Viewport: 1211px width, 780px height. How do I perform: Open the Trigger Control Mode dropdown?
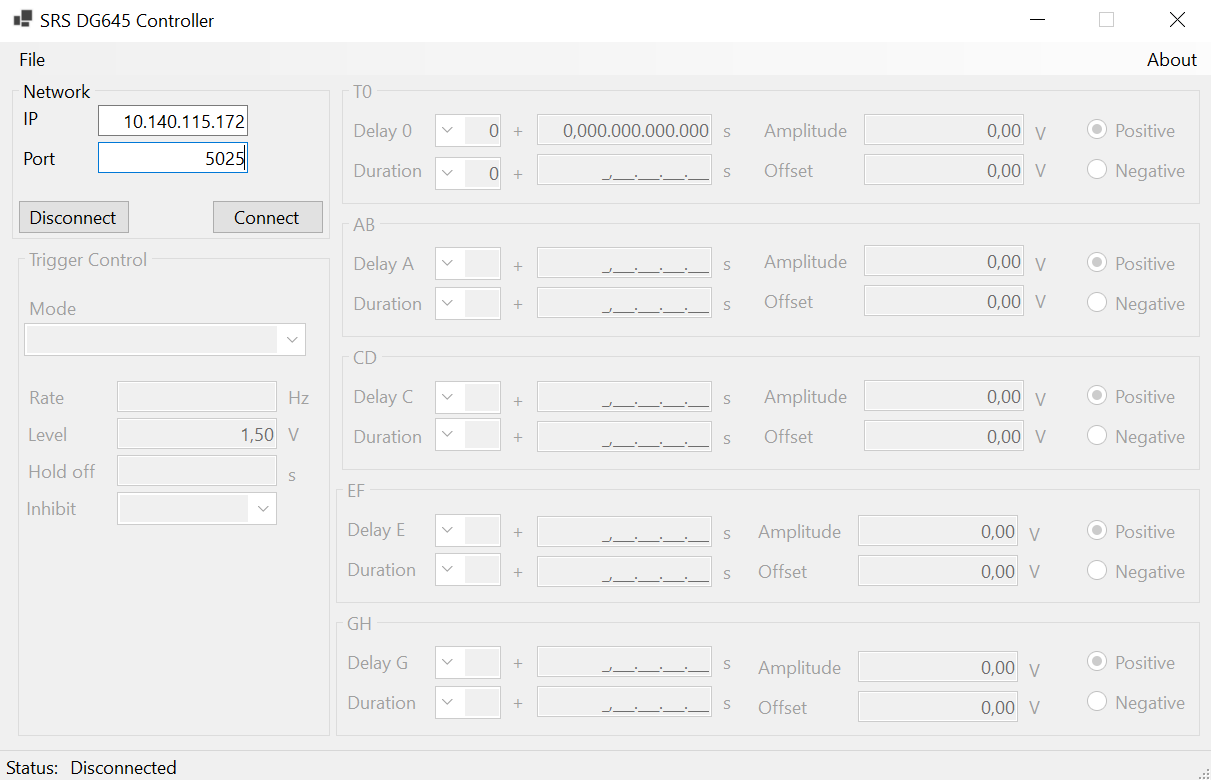(x=165, y=340)
